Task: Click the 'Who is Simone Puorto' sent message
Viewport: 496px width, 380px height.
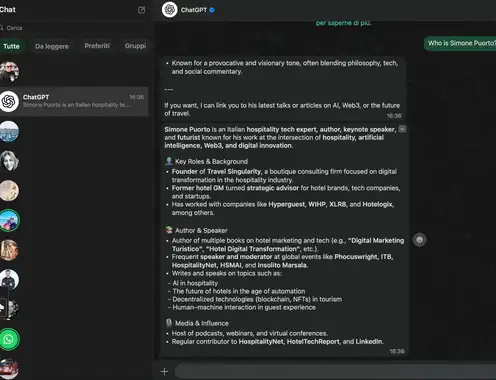Action: (x=460, y=43)
